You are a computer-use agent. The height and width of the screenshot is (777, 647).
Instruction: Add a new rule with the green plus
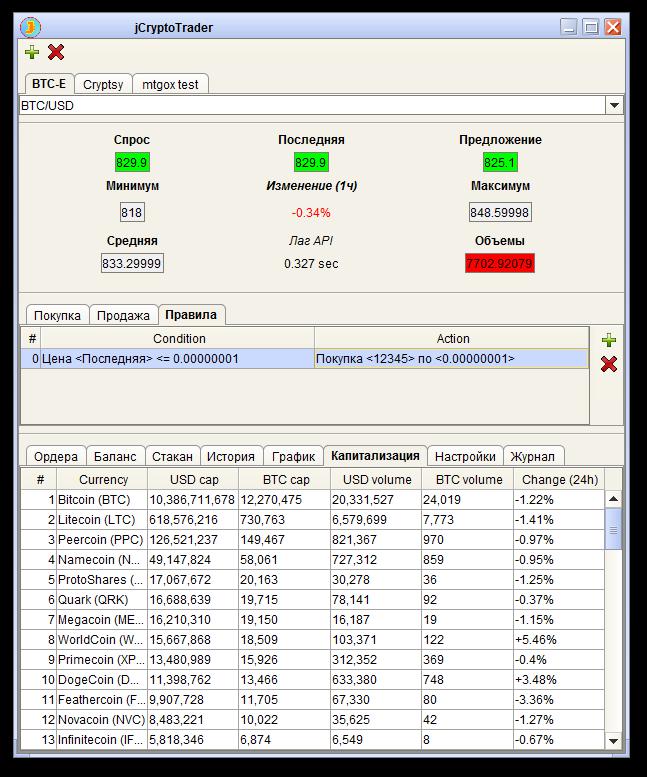pos(608,340)
